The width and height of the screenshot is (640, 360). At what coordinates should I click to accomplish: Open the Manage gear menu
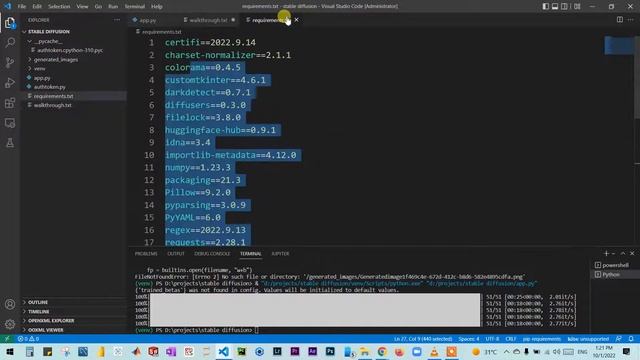pos(10,324)
